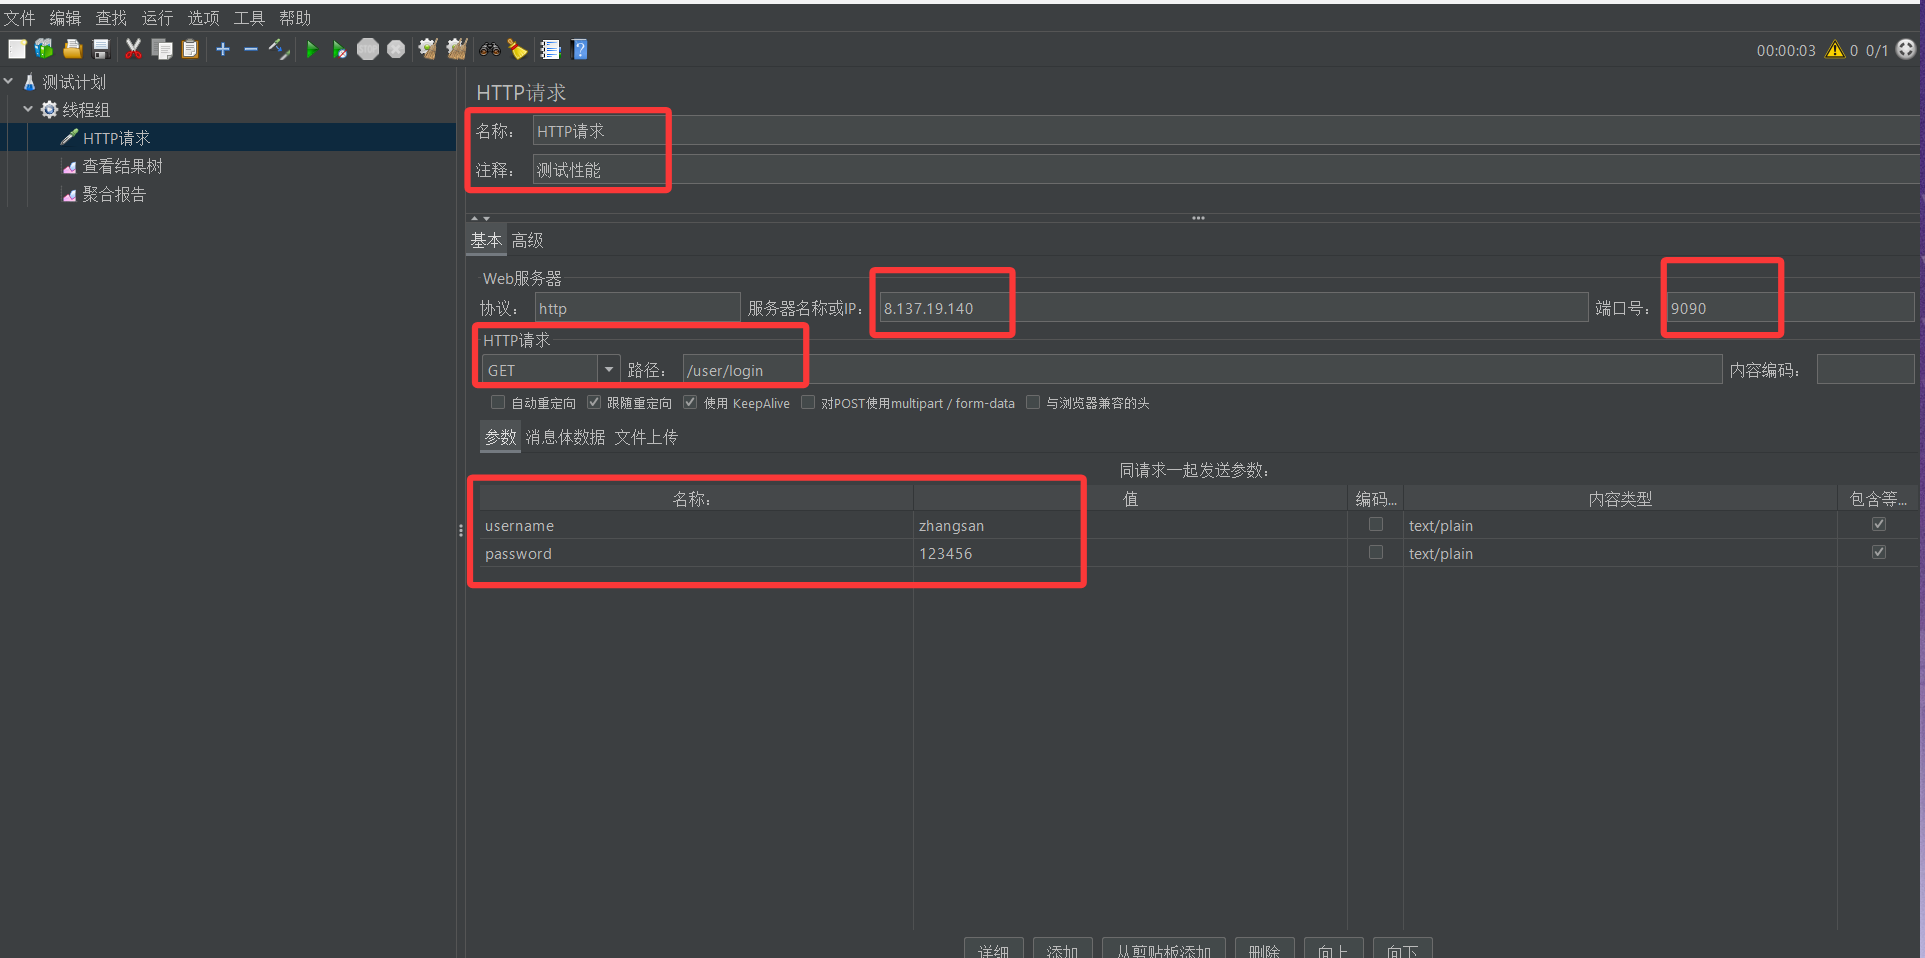Open 聚合报告 listener in tree
This screenshot has height=958, width=1925.
point(114,194)
